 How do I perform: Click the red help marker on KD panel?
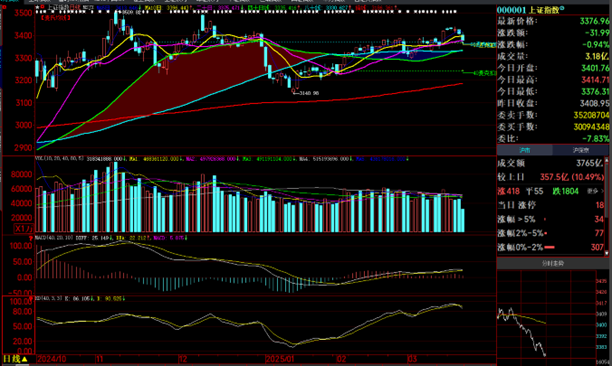click(31, 299)
